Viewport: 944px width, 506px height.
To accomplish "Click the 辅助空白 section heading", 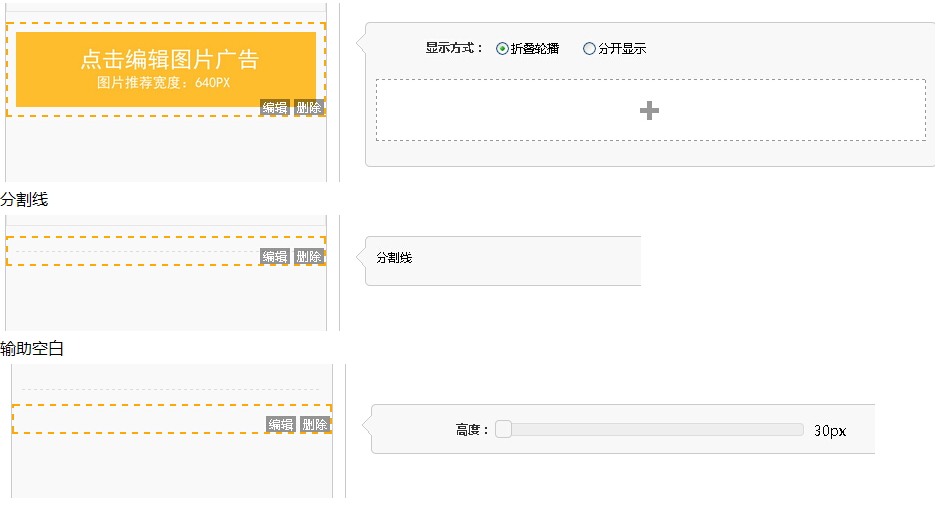I will coord(32,349).
